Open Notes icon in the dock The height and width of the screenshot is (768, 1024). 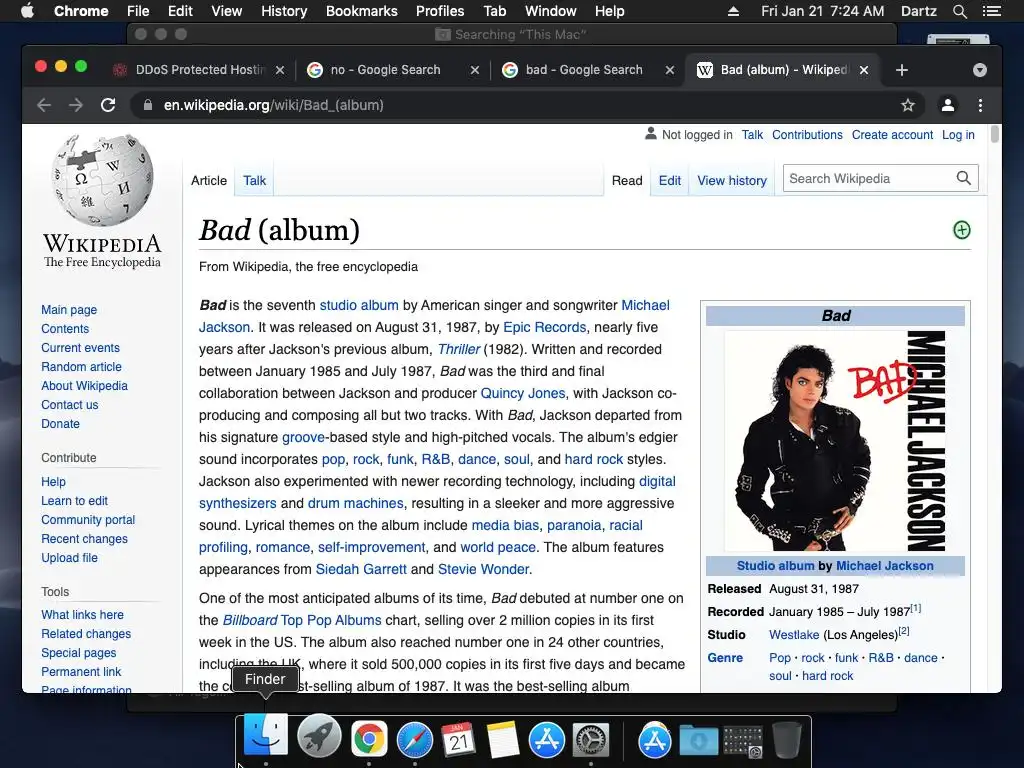click(x=502, y=739)
